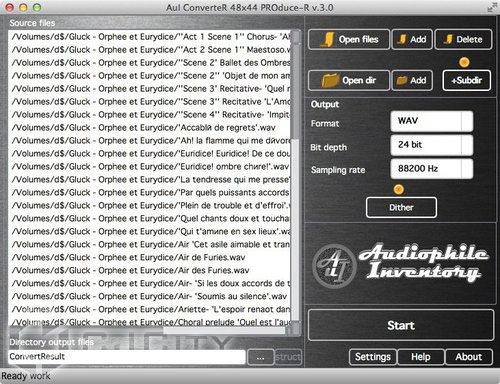Select the 'Euridice! Euridice! De ce dou' row
The image size is (500, 384).
coord(149,154)
